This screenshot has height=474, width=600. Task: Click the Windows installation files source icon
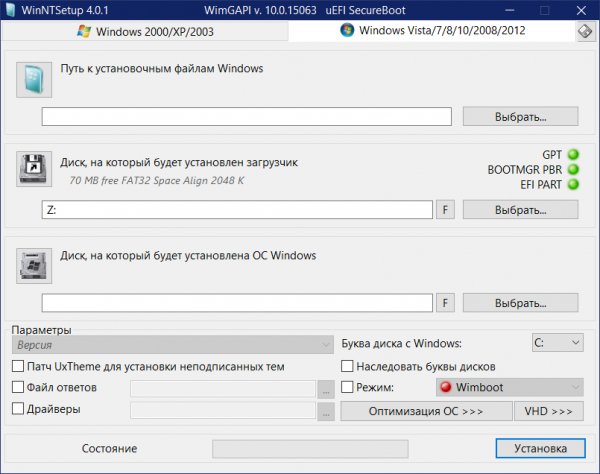point(34,80)
